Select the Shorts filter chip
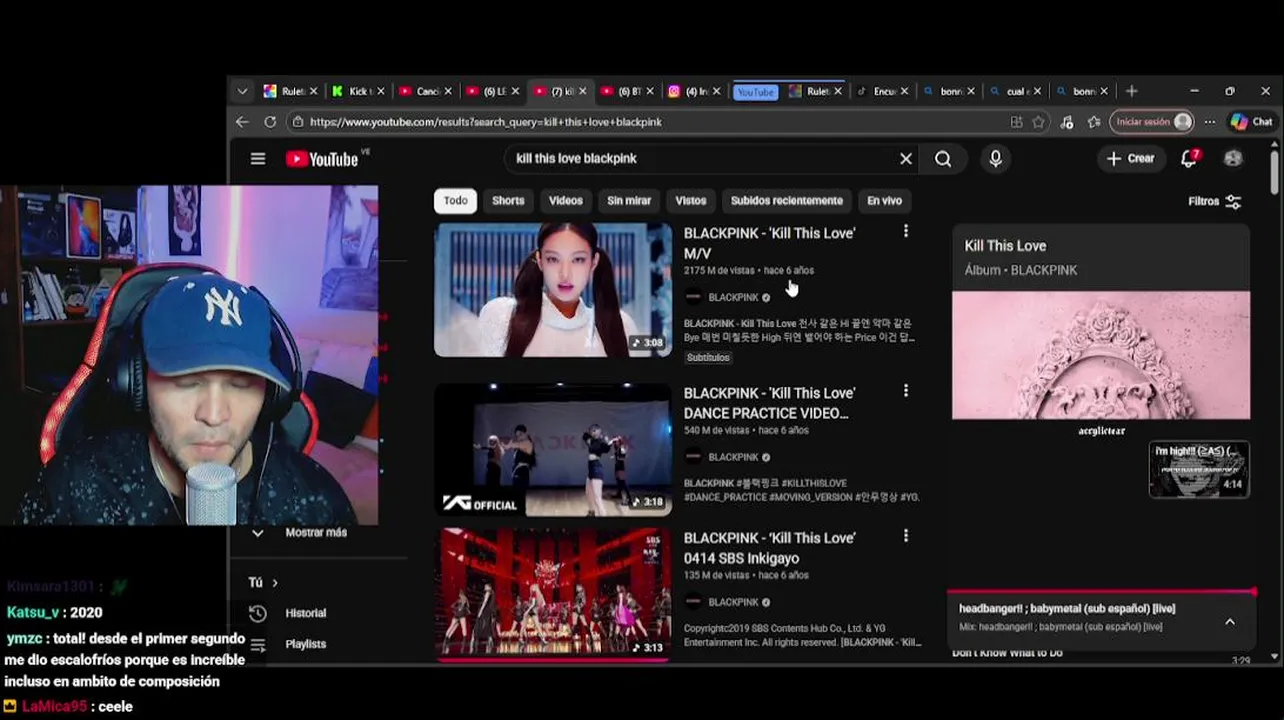The height and width of the screenshot is (720, 1284). coord(508,200)
